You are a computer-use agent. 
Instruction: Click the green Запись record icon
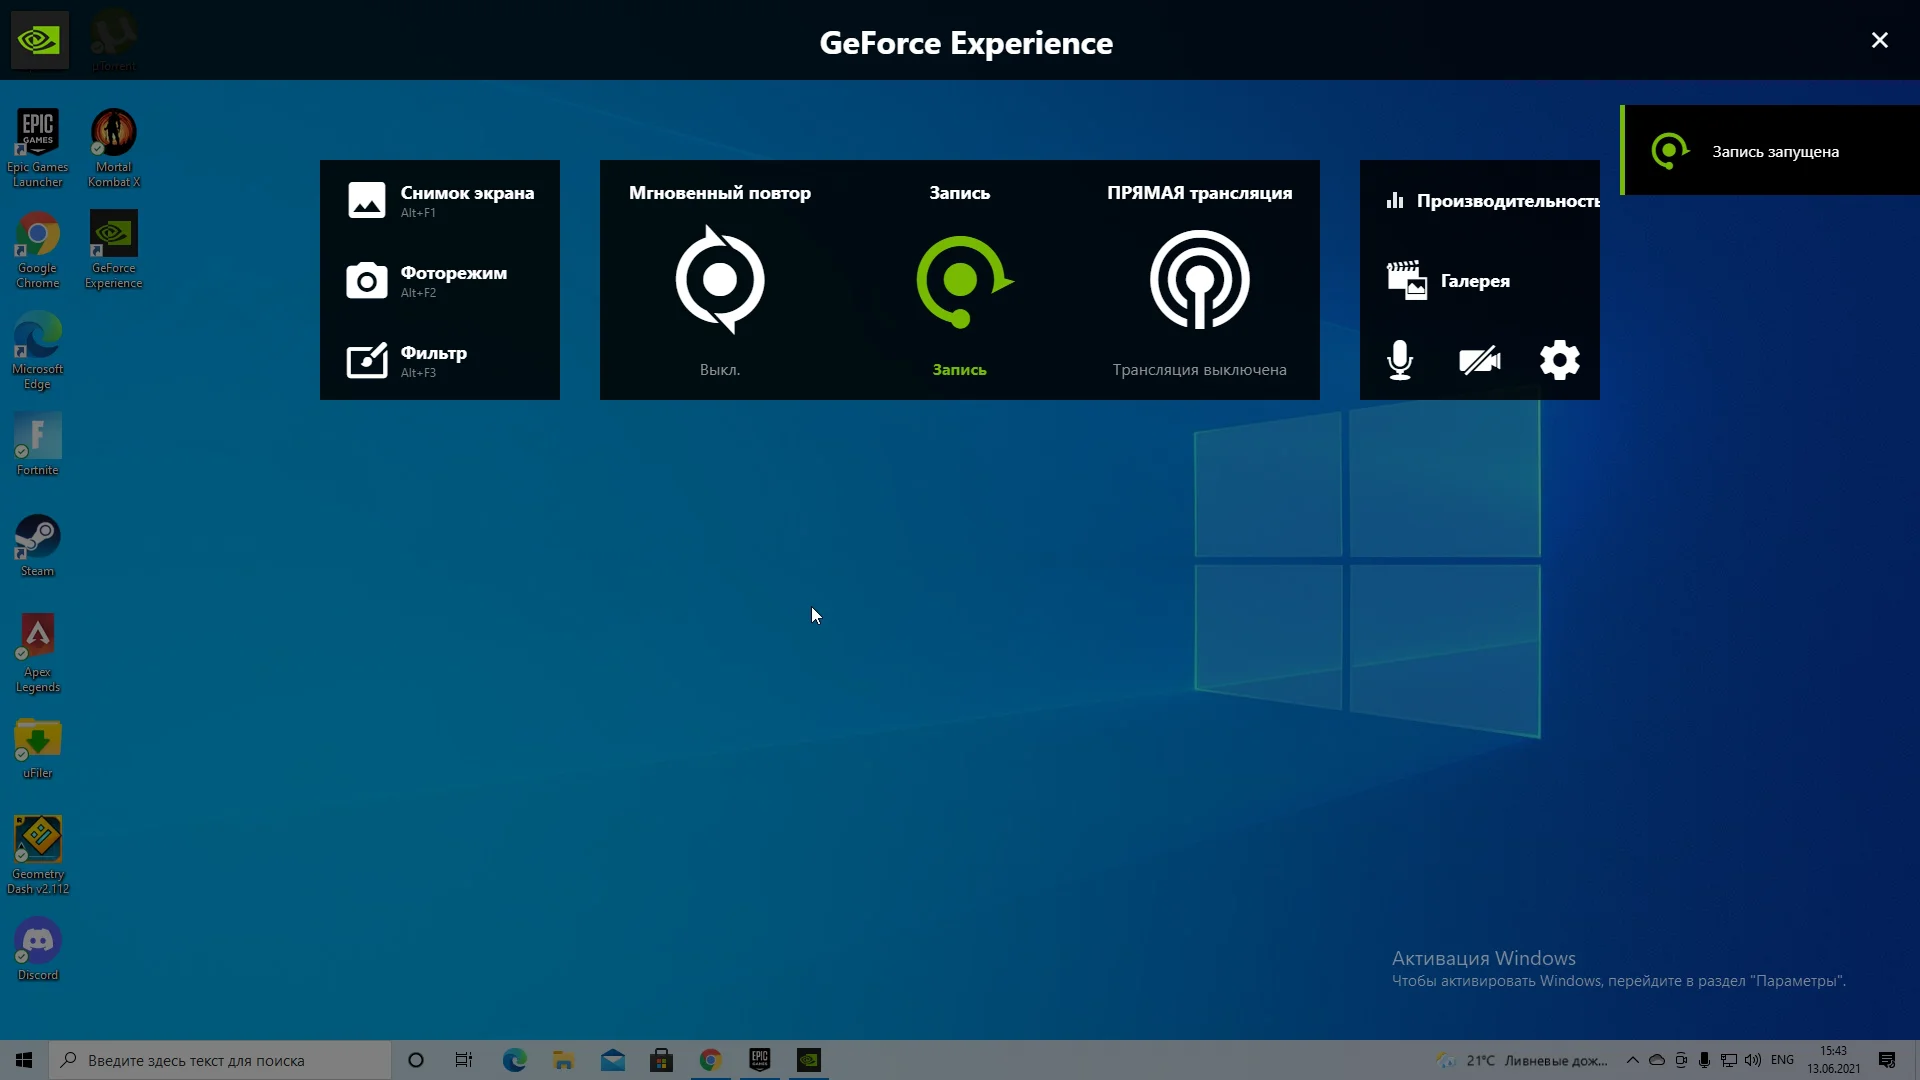[x=962, y=281]
